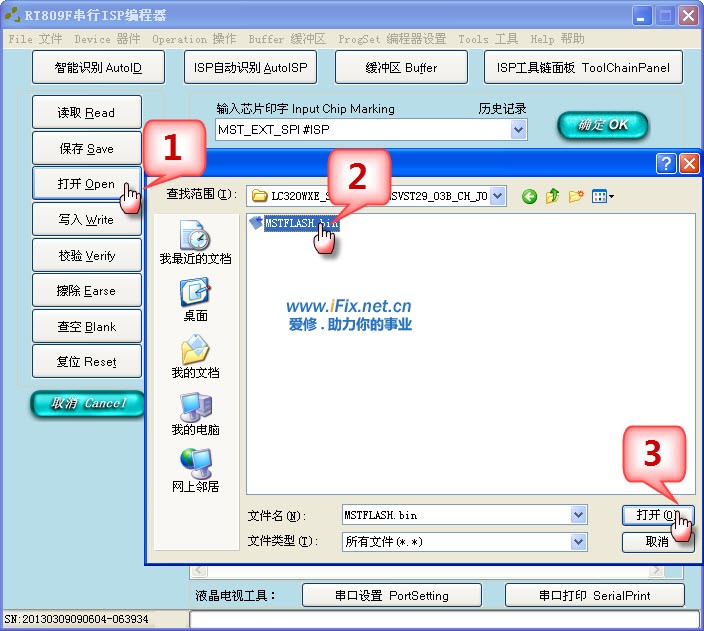Viewport: 704px width, 631px height.
Task: Open the 桌面 desktop shortcut
Action: (195, 300)
